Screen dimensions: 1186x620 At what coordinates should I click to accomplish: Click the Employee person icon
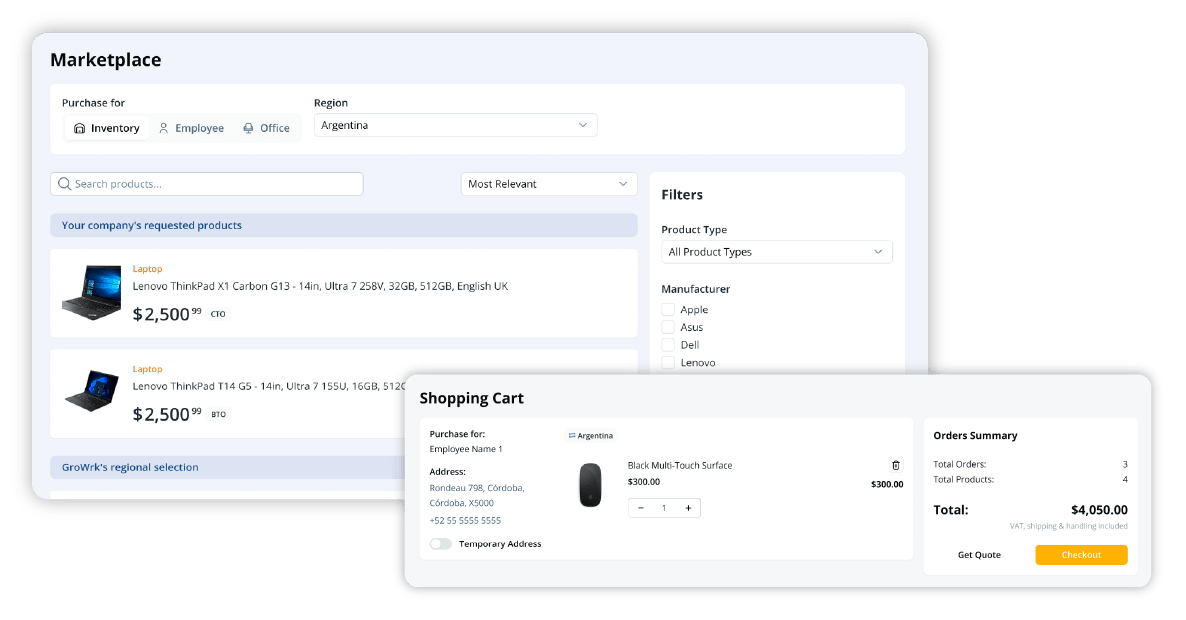(x=165, y=128)
